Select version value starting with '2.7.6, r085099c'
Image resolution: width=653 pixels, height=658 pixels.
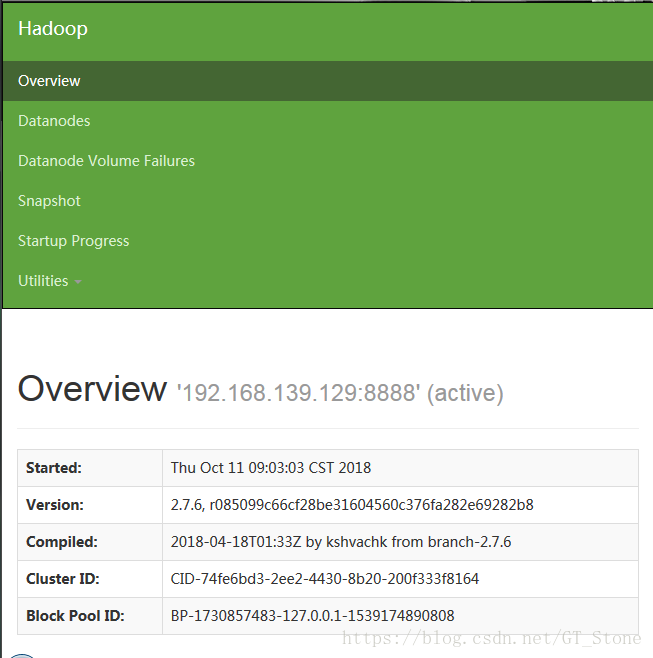(352, 505)
